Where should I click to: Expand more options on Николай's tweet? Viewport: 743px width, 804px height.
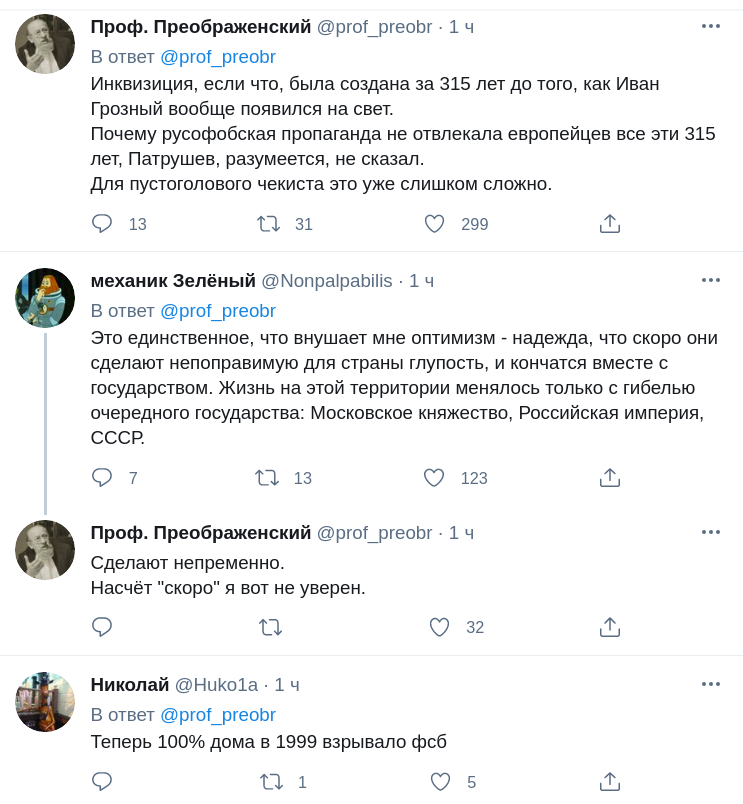[x=710, y=684]
